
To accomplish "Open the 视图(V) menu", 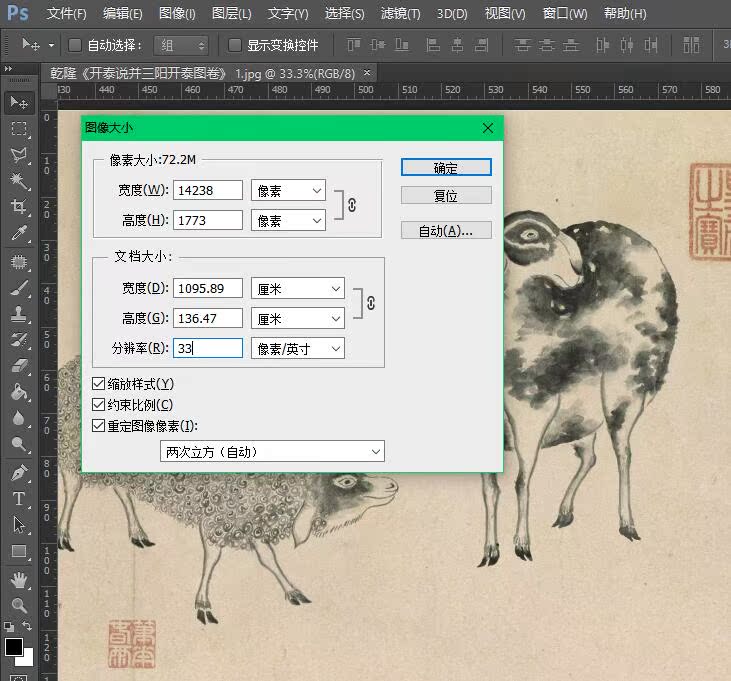I will (x=505, y=14).
